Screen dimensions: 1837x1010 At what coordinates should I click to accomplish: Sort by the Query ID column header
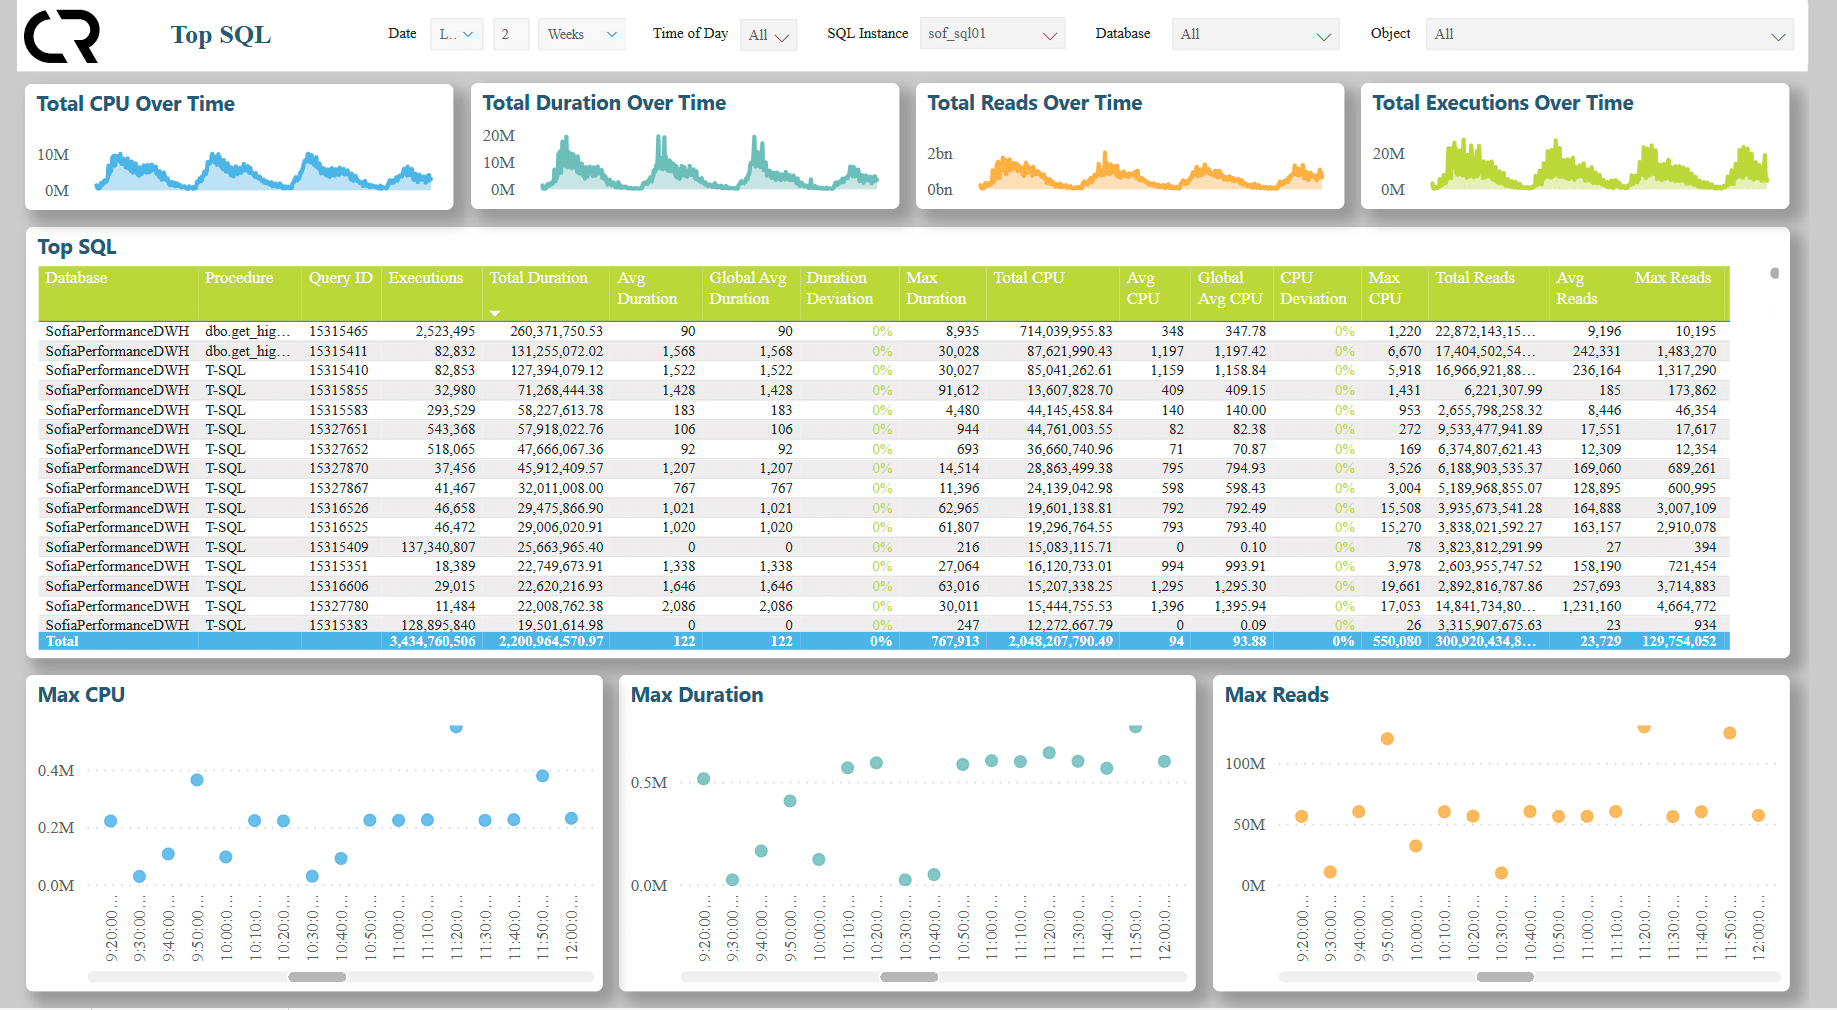click(x=340, y=278)
